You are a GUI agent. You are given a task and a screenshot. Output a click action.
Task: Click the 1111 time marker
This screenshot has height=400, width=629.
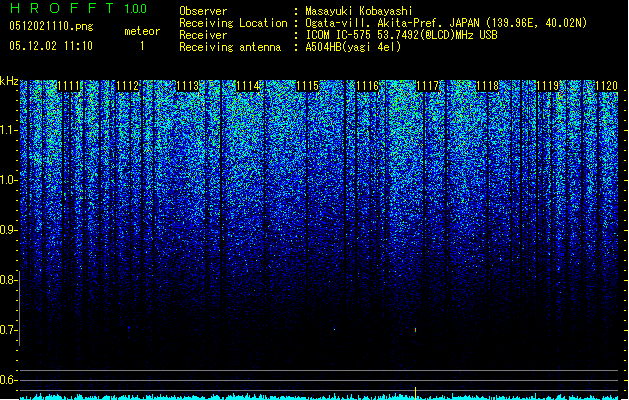pos(68,86)
